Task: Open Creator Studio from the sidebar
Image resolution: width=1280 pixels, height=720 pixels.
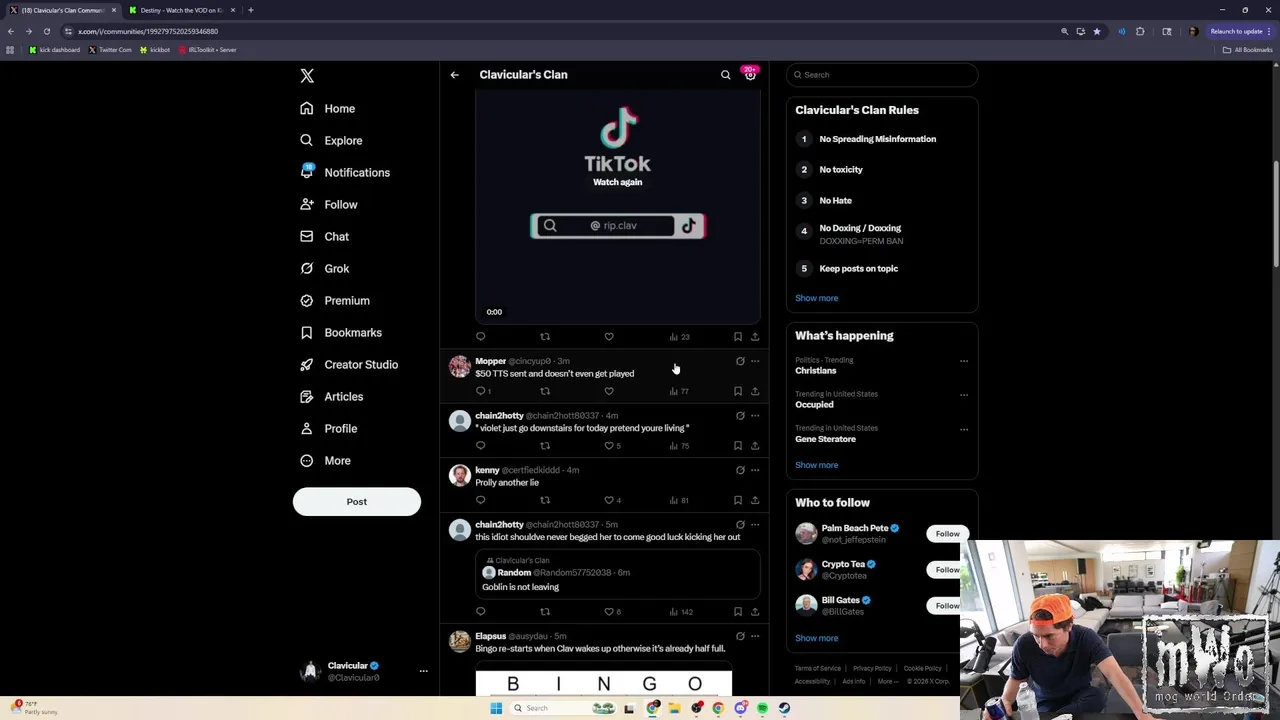Action: [x=349, y=364]
